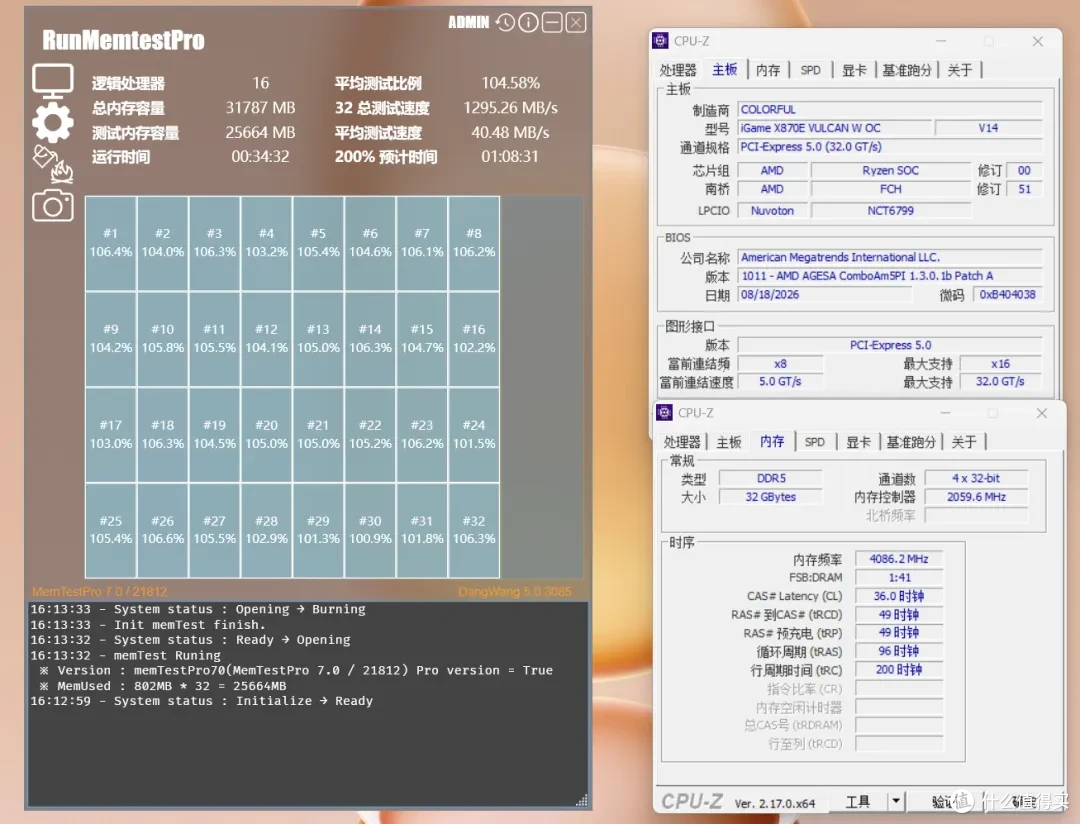Open 显卡 tab in lower CPU-Z window
Viewport: 1080px width, 824px height.
coord(858,442)
